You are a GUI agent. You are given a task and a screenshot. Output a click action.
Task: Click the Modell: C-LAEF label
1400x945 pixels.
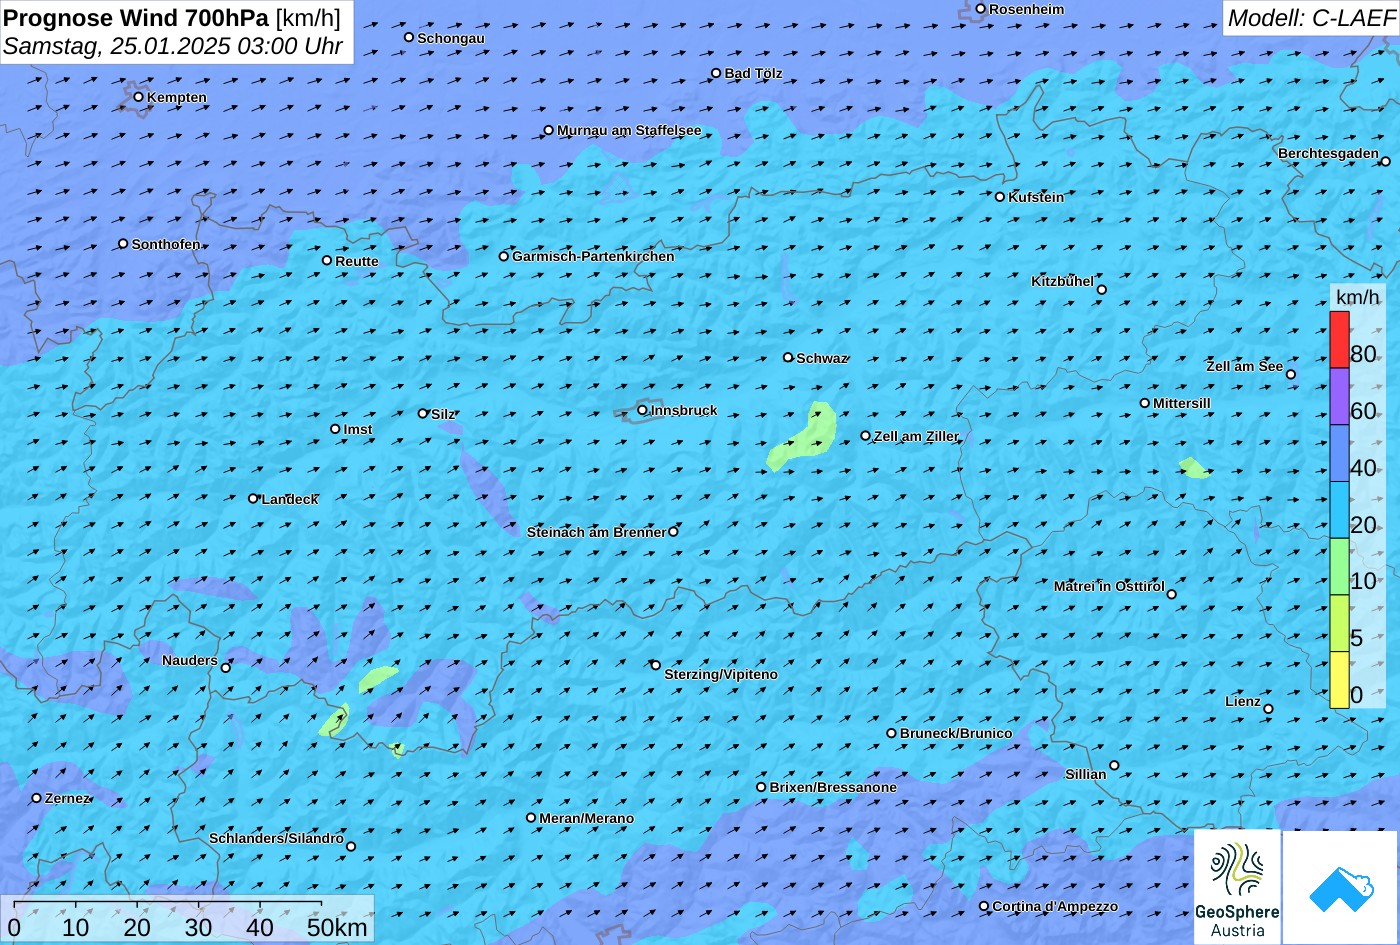coord(1310,17)
